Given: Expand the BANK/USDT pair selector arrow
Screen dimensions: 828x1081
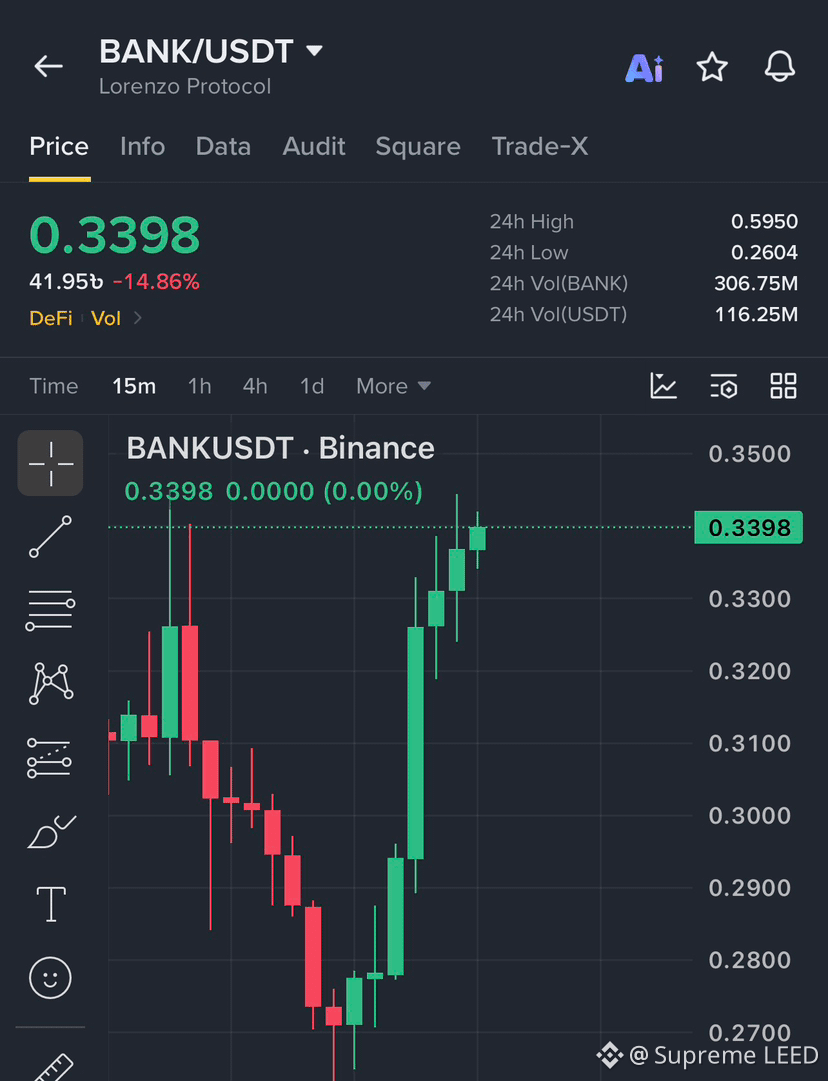Looking at the screenshot, I should pyautogui.click(x=314, y=50).
